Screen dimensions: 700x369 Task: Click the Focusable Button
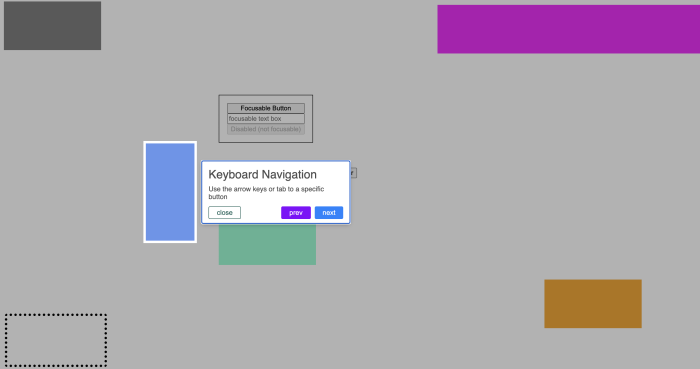(266, 108)
